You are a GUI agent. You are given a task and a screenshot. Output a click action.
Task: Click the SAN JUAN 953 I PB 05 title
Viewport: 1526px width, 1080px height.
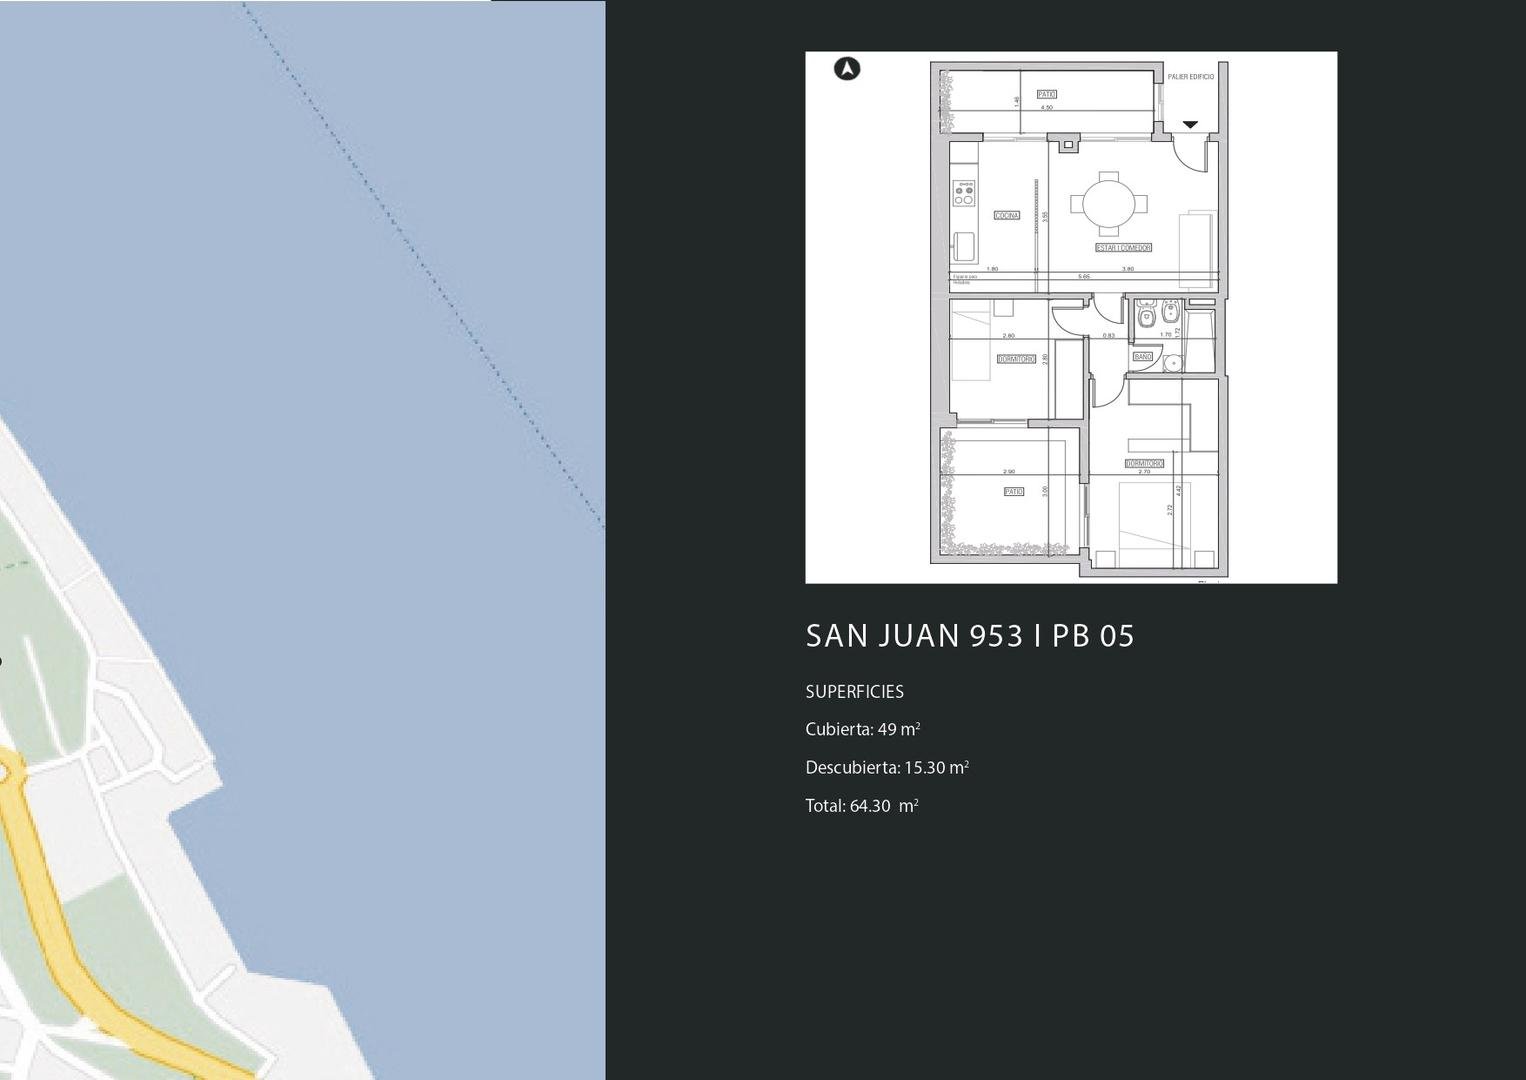[969, 636]
